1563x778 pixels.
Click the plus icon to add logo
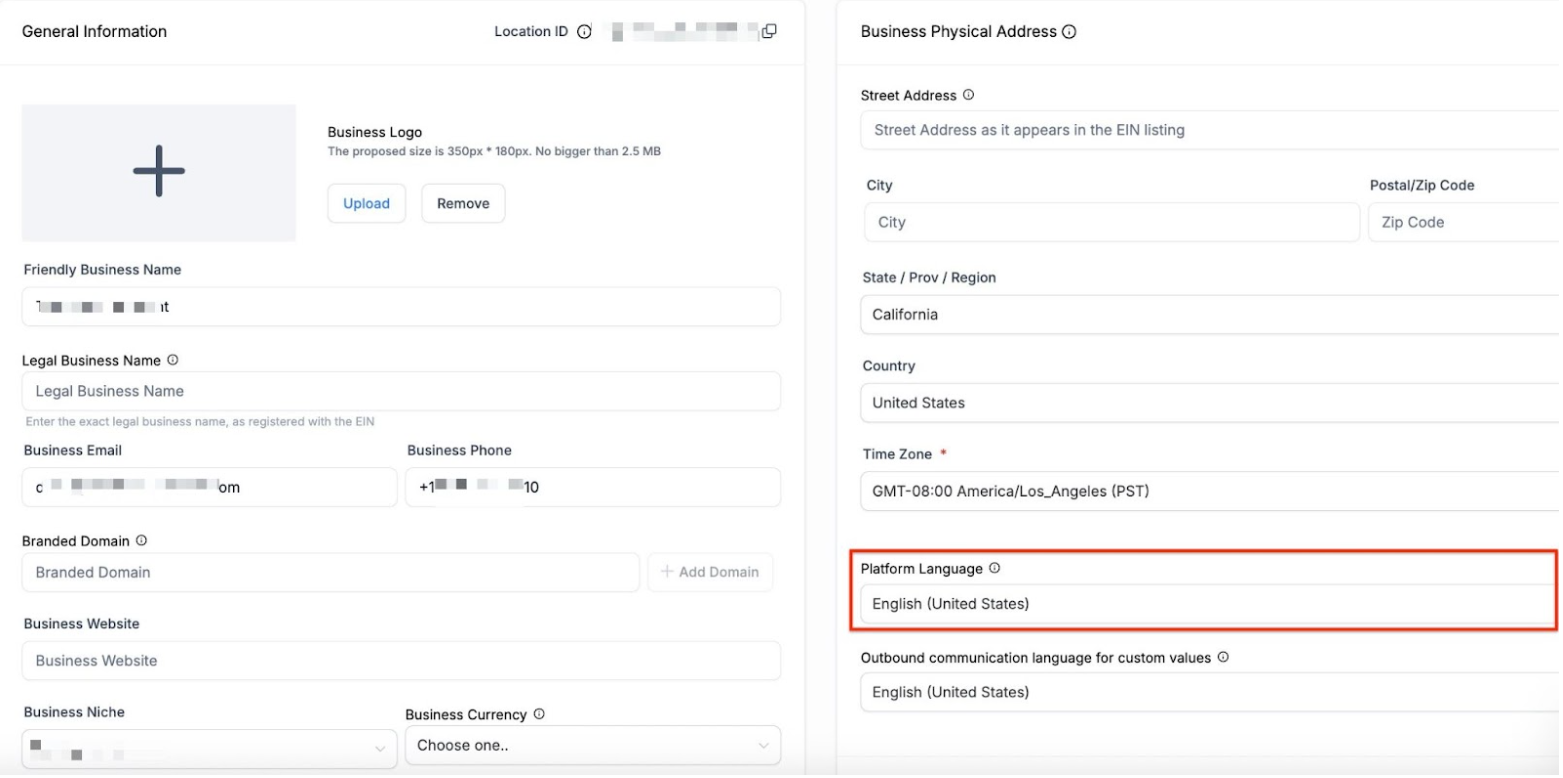click(159, 171)
